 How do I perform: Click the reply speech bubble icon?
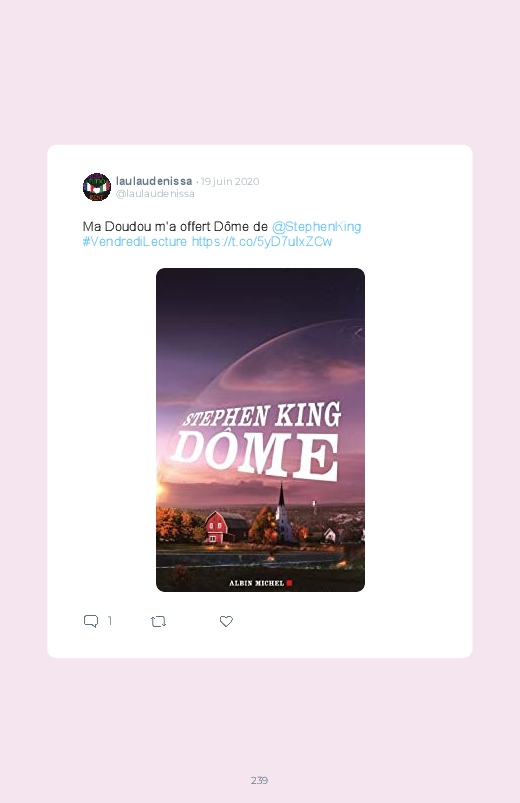(91, 621)
